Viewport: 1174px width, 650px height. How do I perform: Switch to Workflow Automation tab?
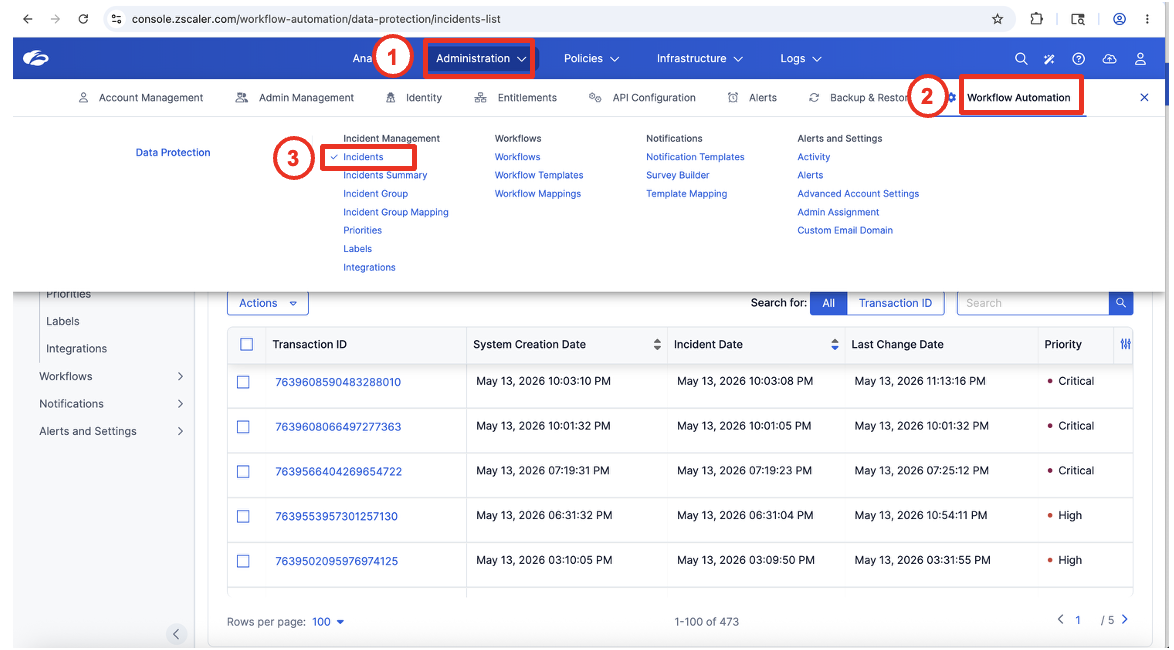[x=1018, y=97]
